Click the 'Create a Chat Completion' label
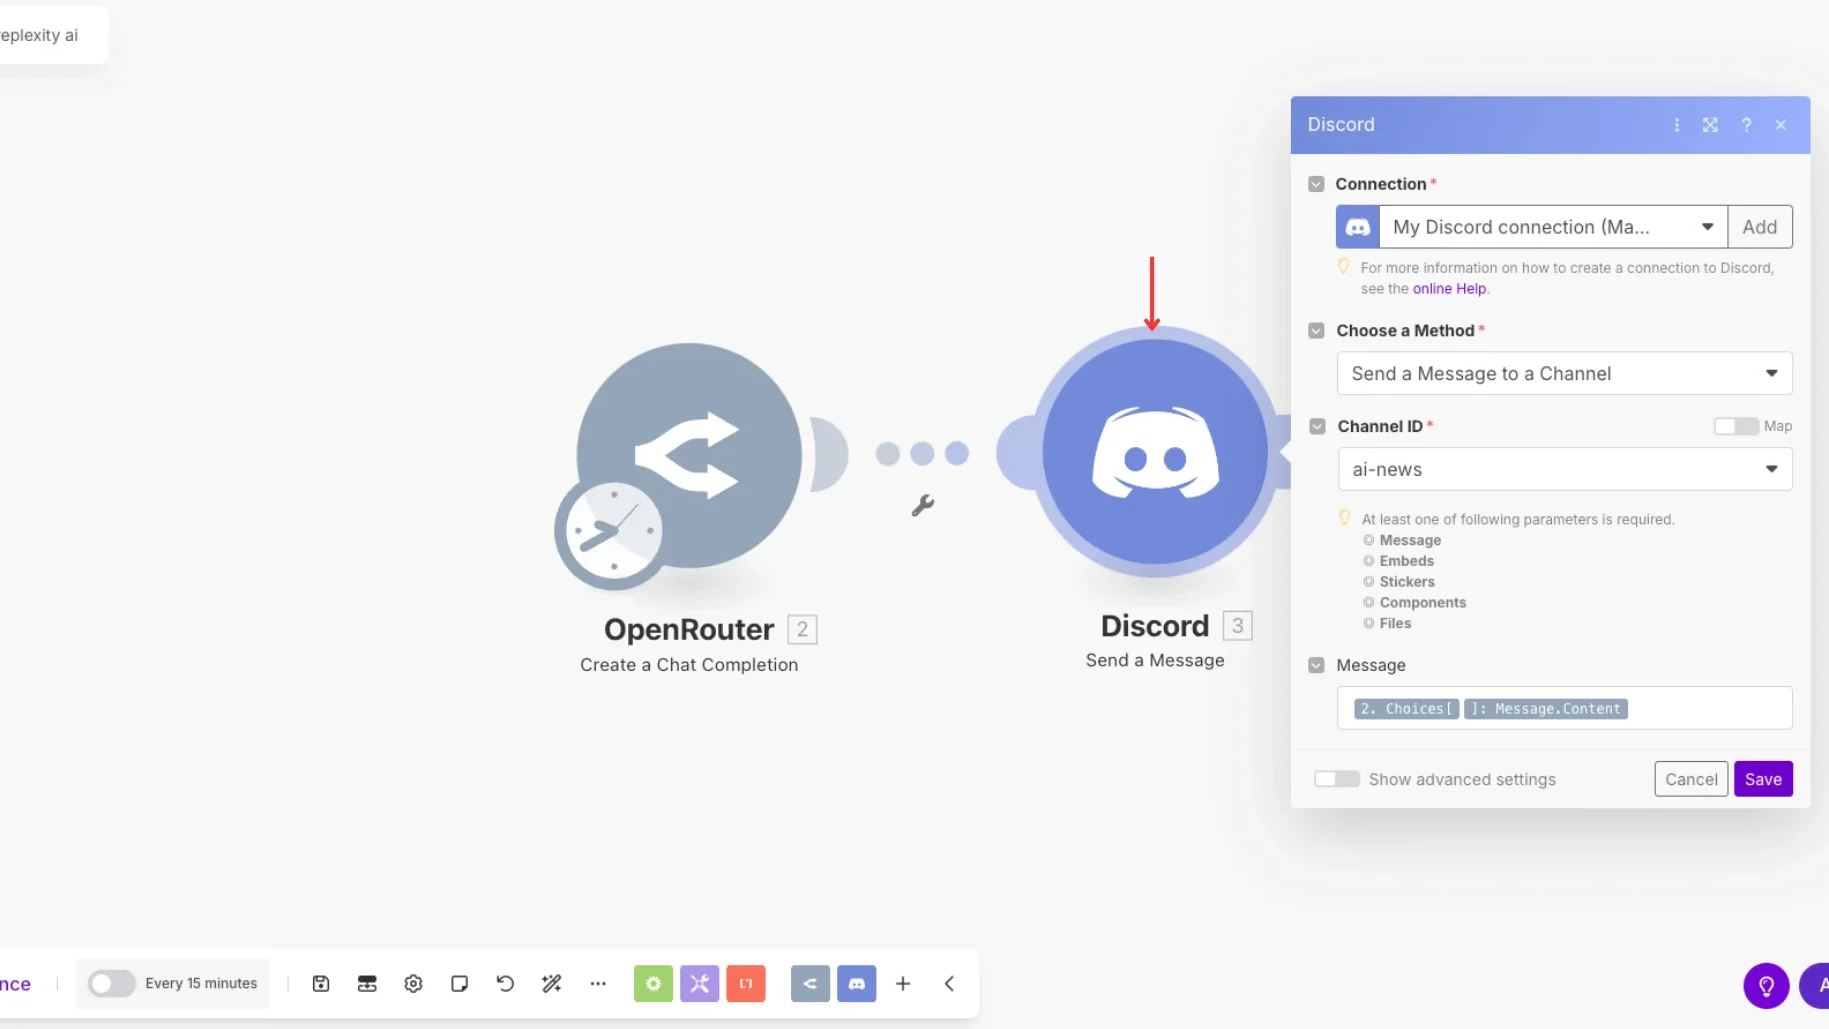 coord(689,665)
